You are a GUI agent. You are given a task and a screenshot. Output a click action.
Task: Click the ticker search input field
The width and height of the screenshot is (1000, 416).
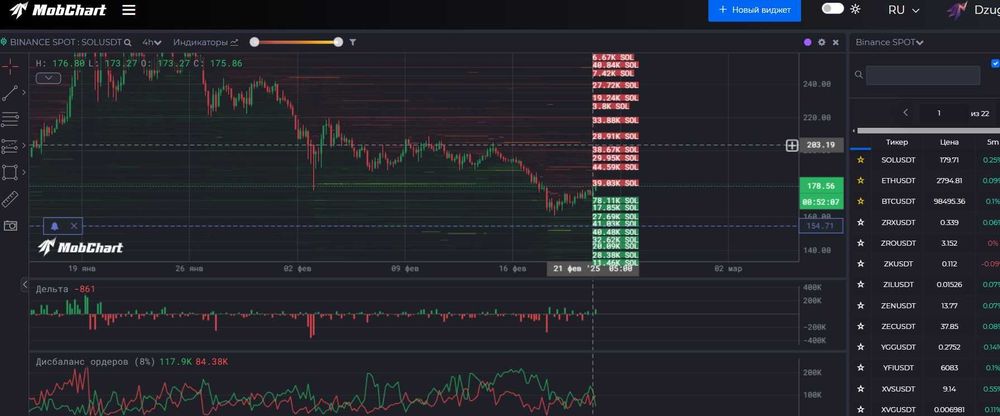coord(923,75)
